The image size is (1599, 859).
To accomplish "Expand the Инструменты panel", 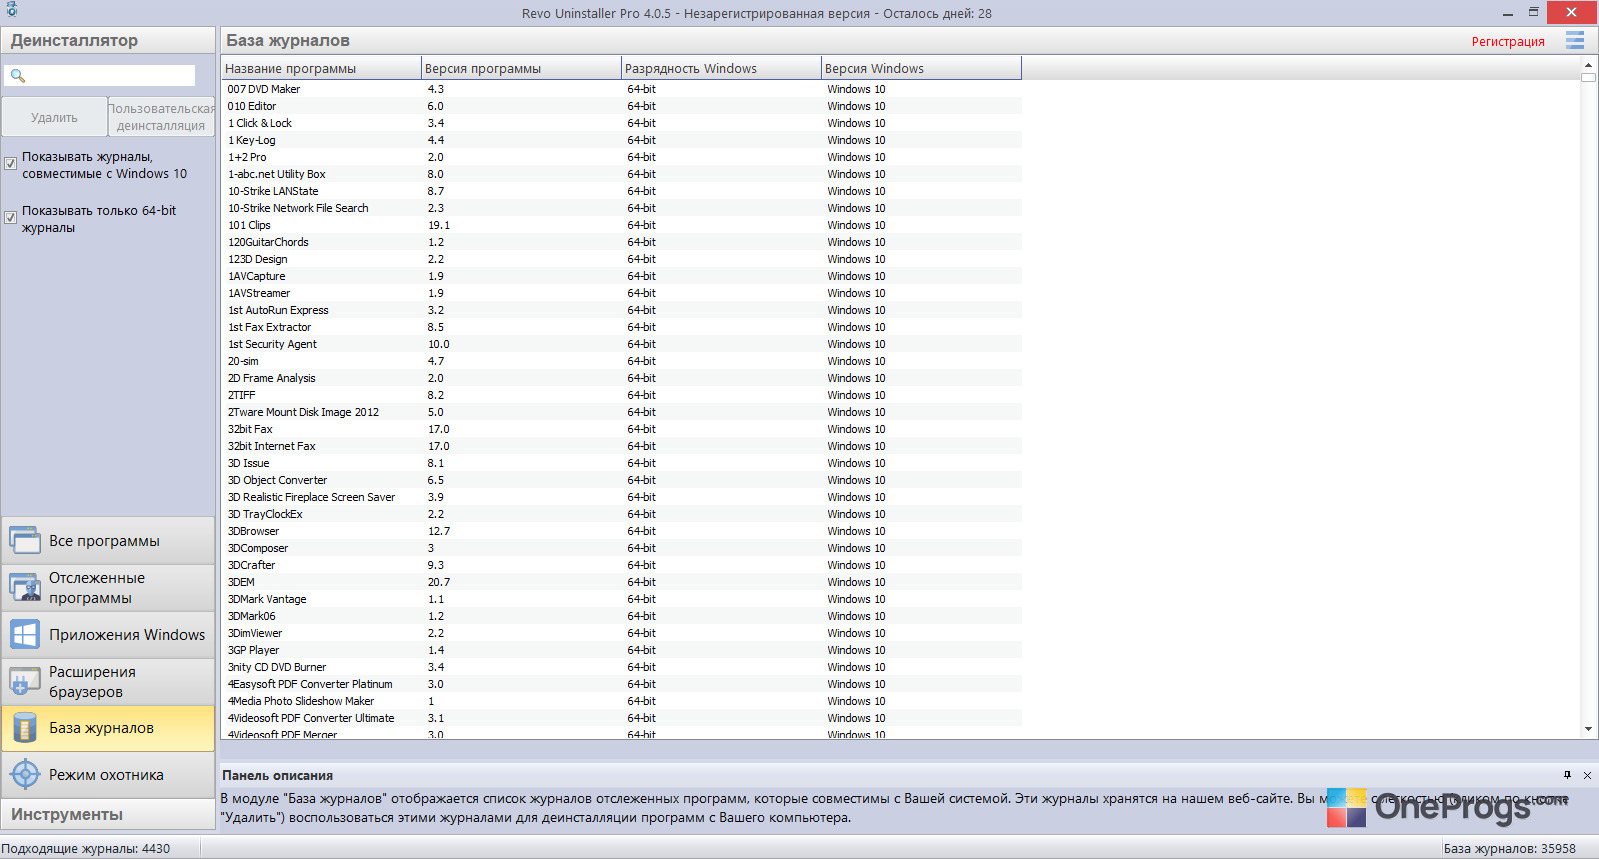I will coord(108,814).
